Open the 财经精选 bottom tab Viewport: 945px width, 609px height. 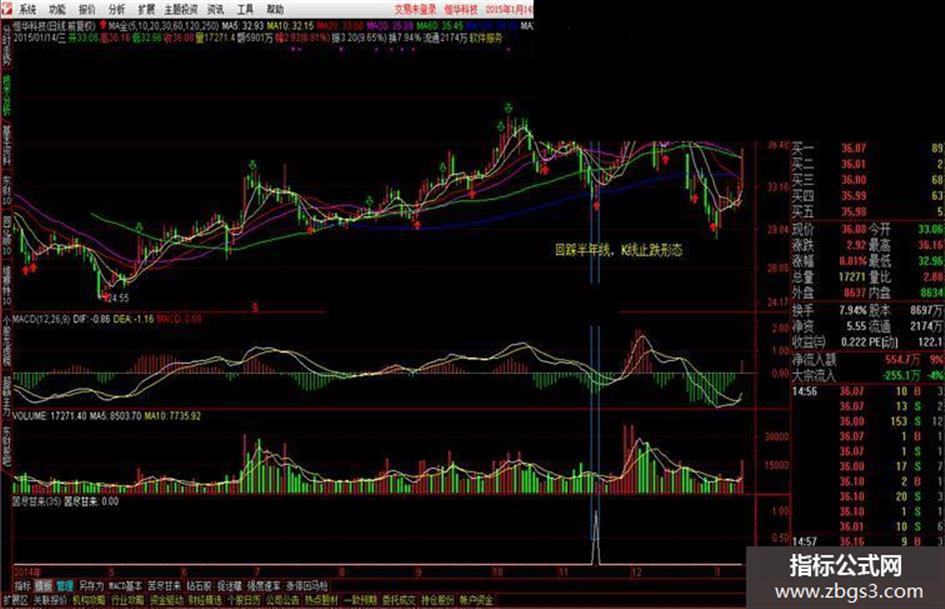coord(205,600)
